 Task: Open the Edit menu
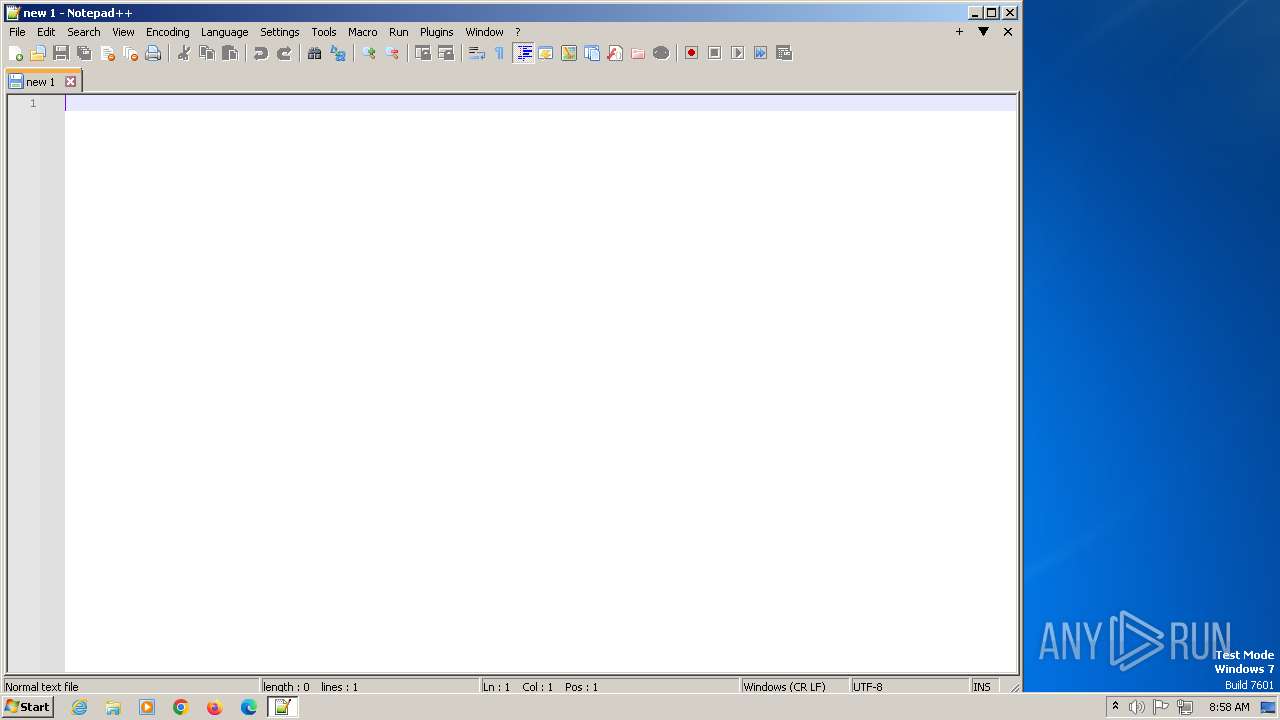[46, 32]
